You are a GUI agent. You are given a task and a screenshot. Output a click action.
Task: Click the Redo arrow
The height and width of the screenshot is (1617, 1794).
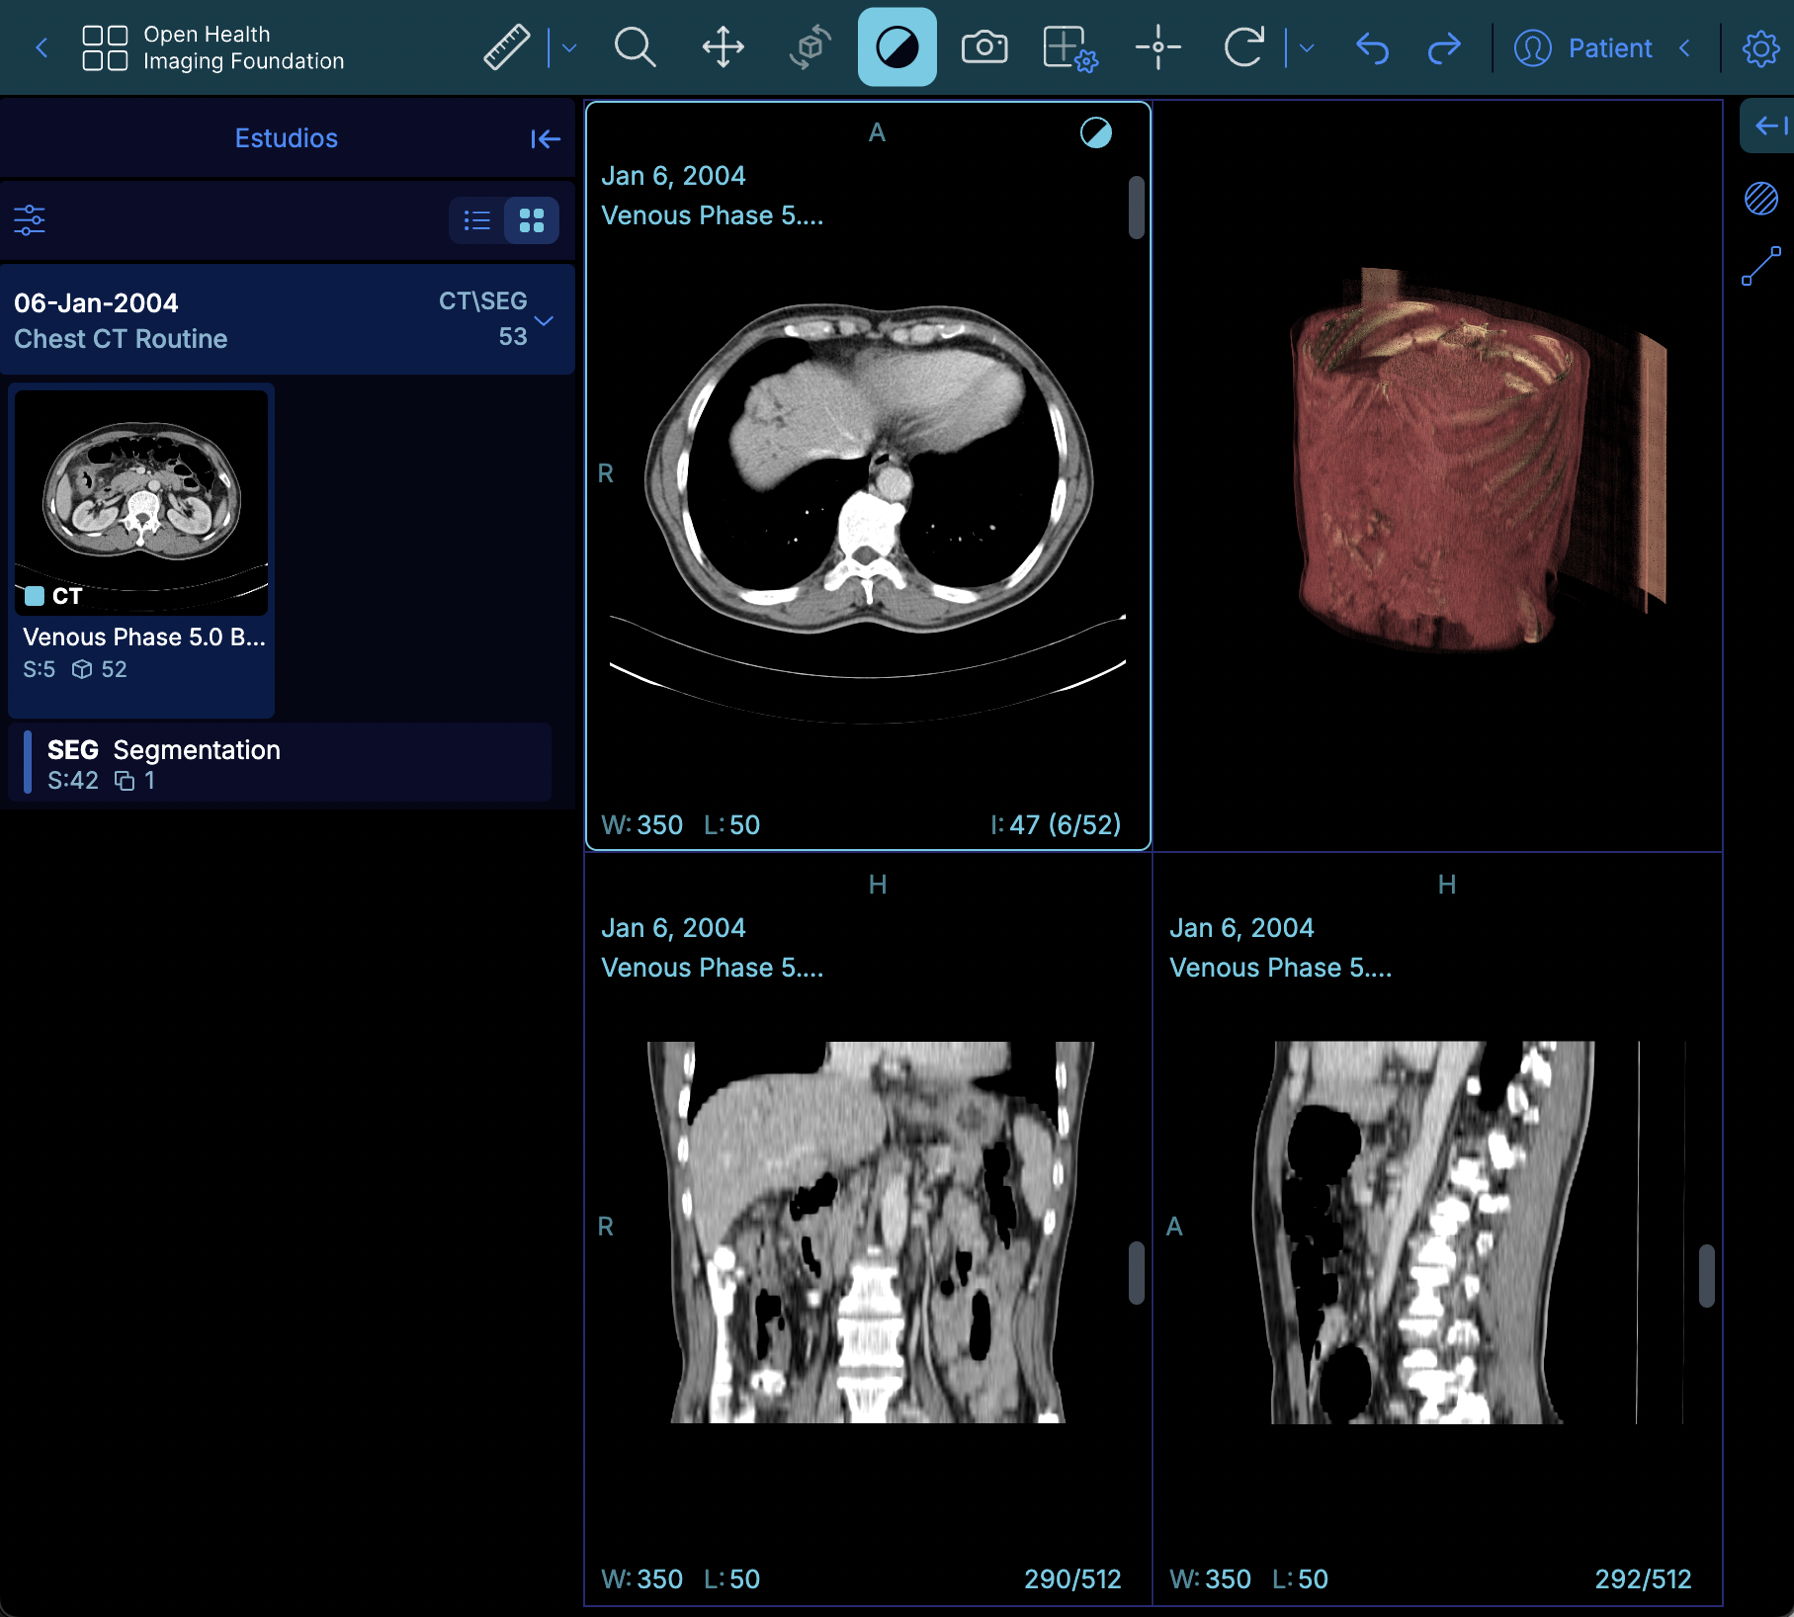[1444, 47]
